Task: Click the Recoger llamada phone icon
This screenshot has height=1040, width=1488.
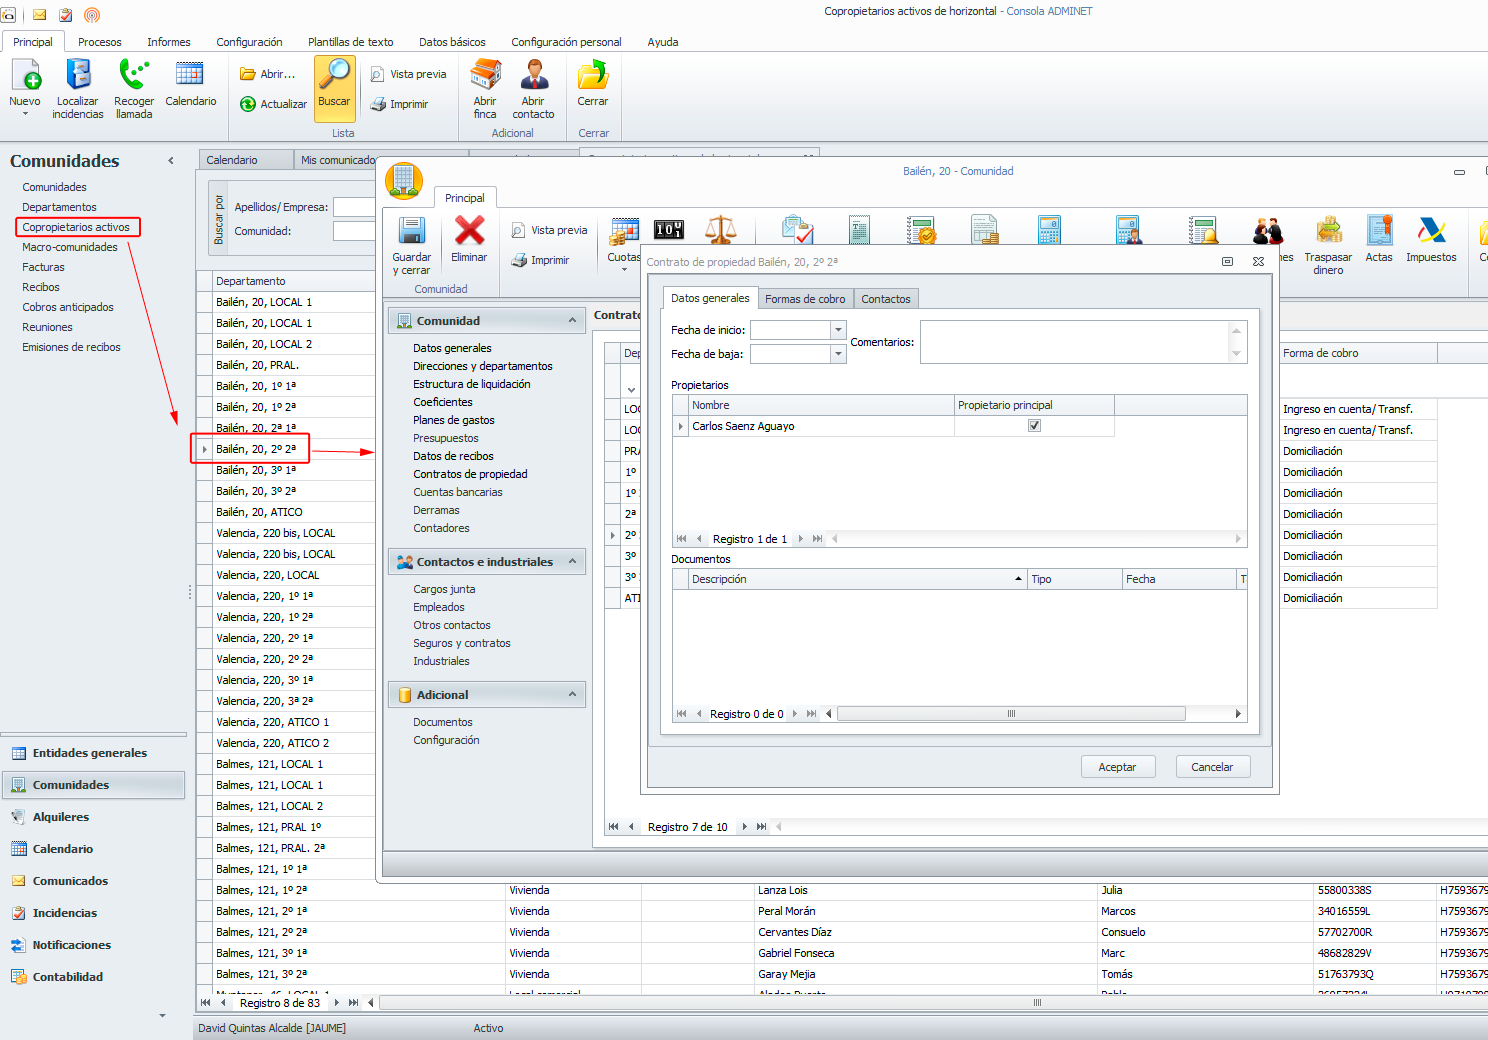Action: click(x=134, y=76)
